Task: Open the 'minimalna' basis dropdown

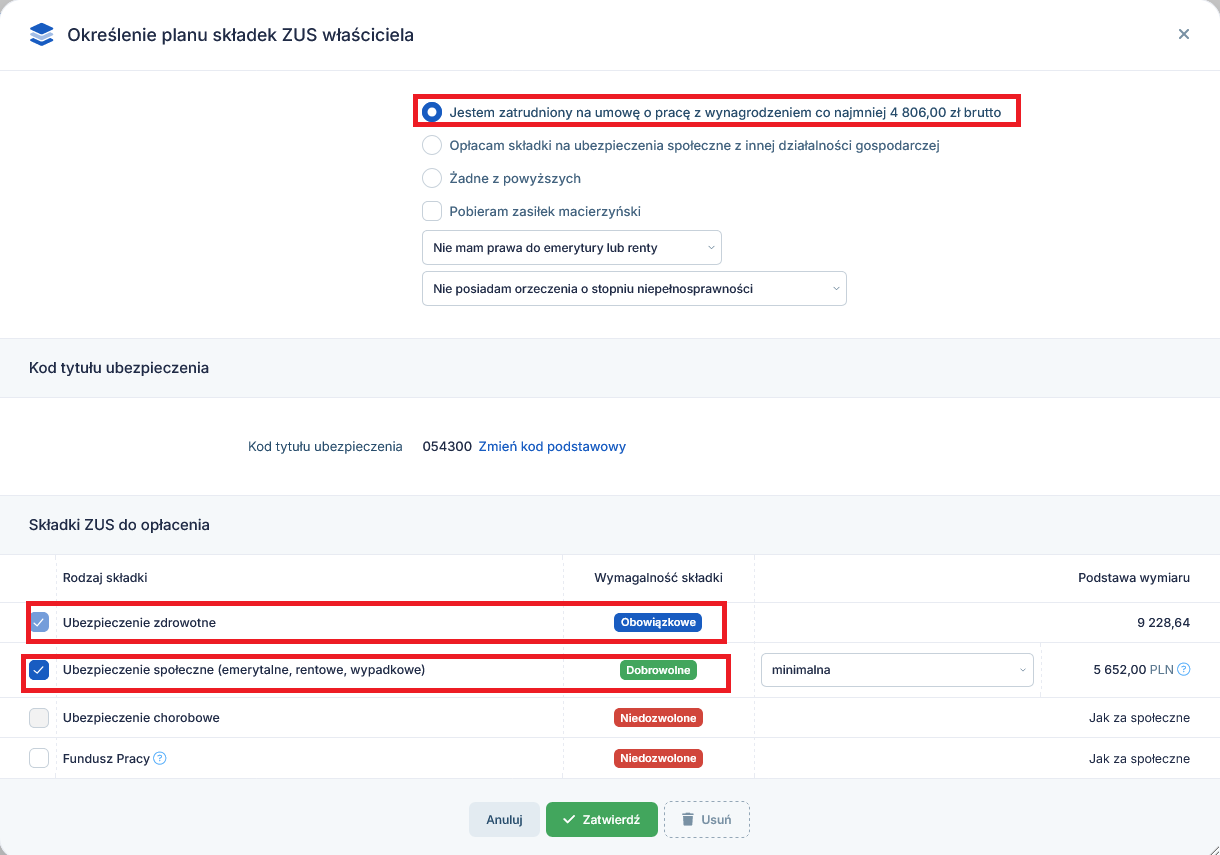Action: (897, 670)
